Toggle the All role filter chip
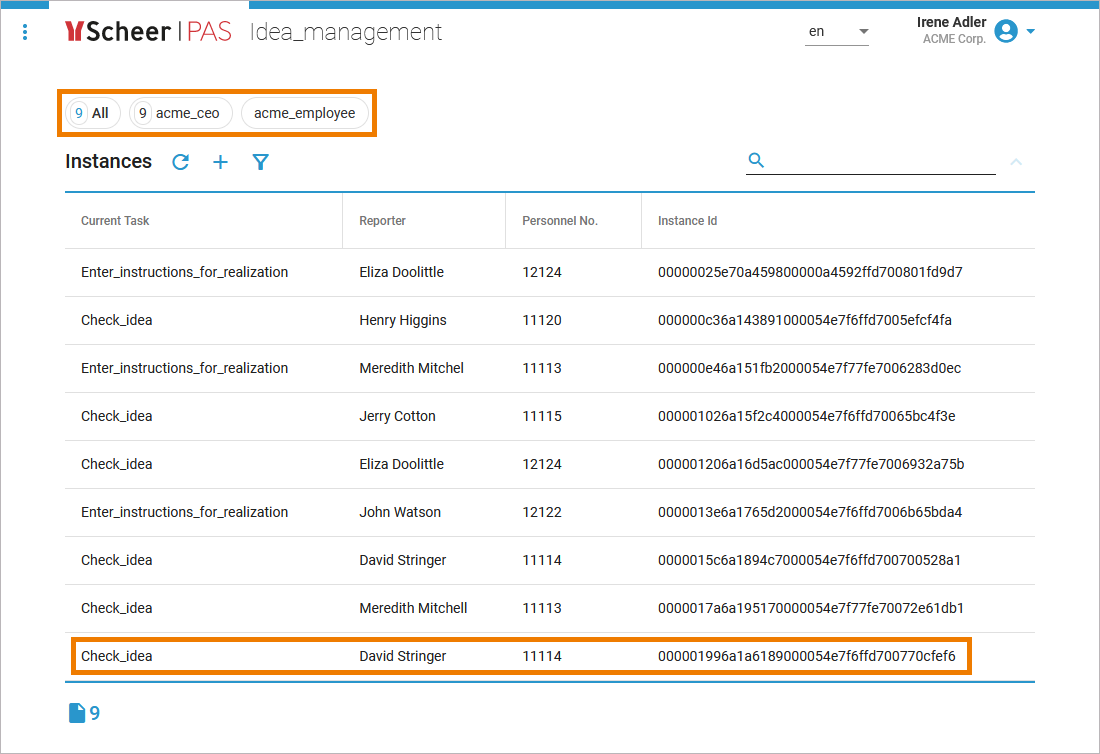 [92, 113]
